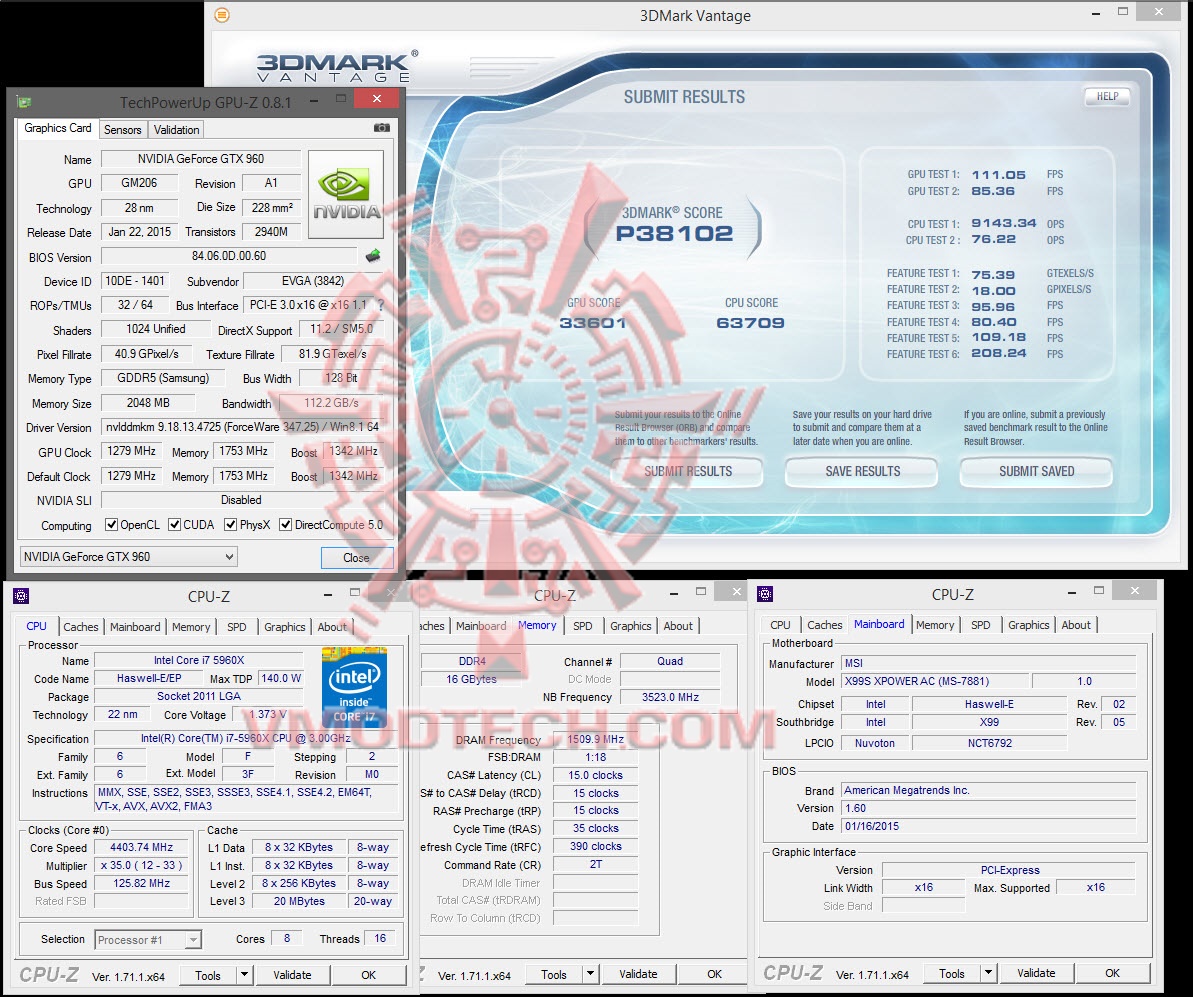Click motherboard model X99S XPOWER AC field
1193x997 pixels.
click(934, 681)
